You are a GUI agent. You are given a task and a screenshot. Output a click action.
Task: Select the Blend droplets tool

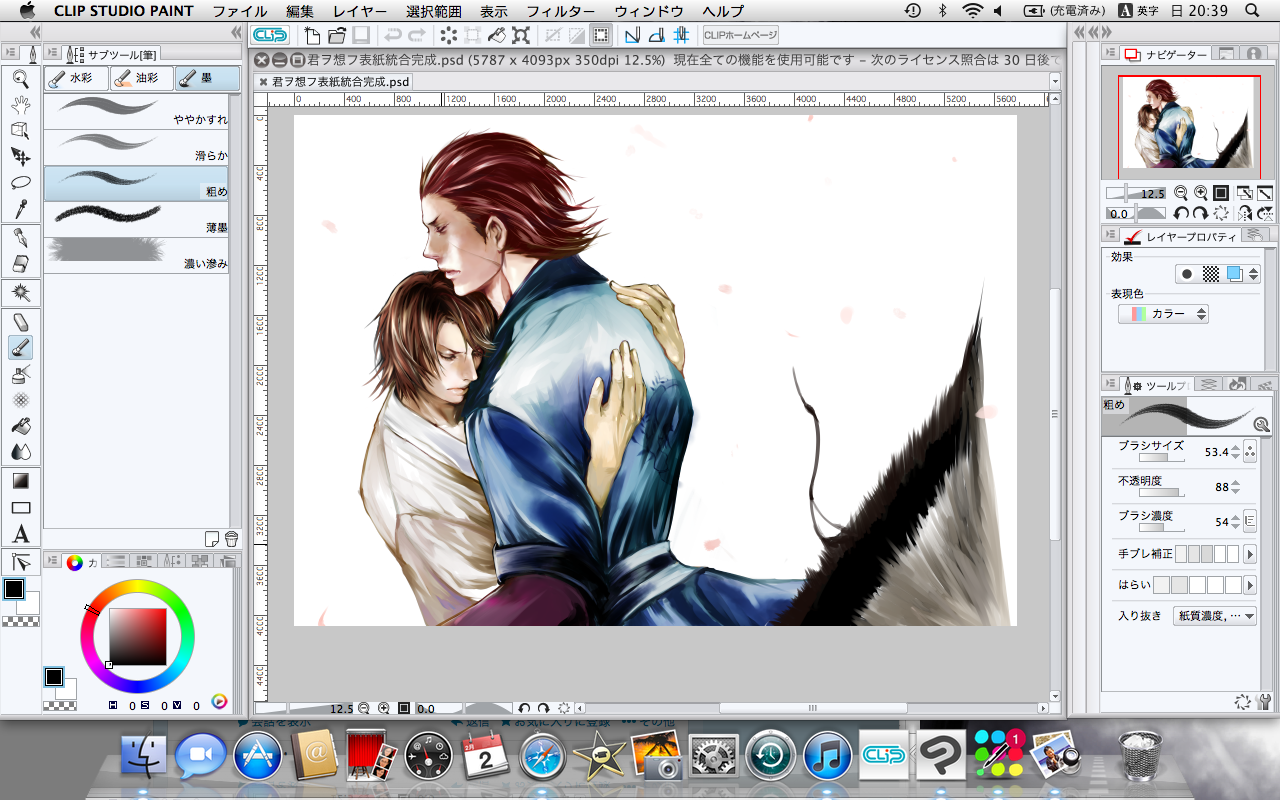(20, 452)
